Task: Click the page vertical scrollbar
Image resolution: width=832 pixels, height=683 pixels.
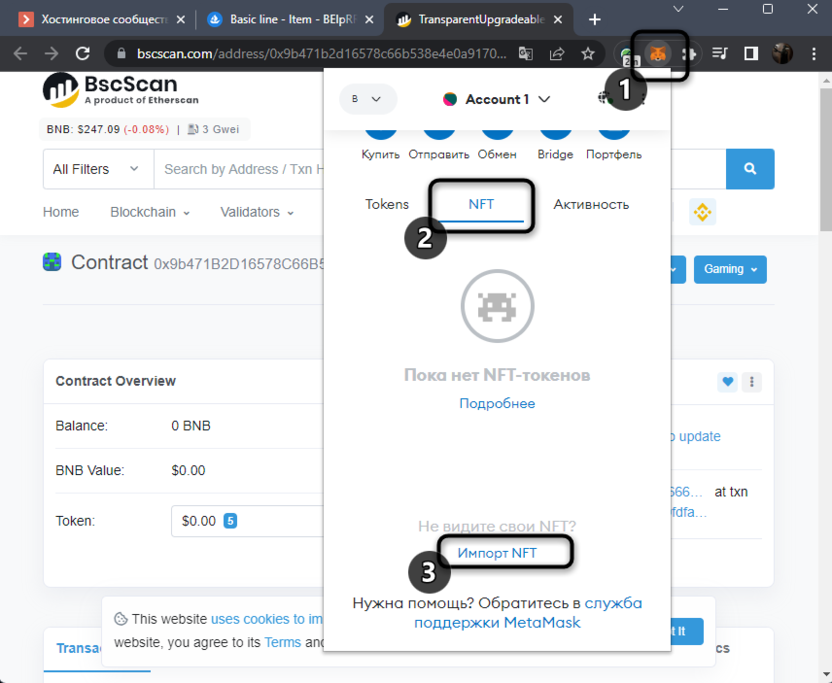Action: (826, 159)
